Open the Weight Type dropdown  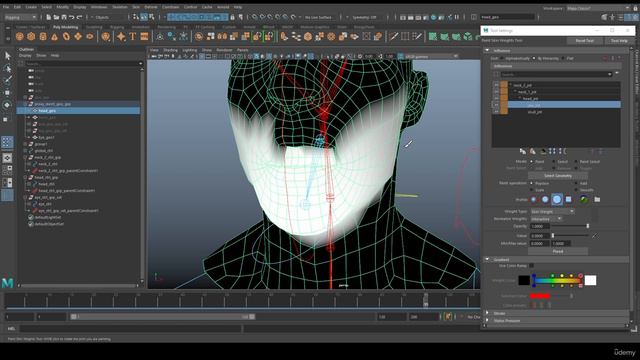point(553,211)
